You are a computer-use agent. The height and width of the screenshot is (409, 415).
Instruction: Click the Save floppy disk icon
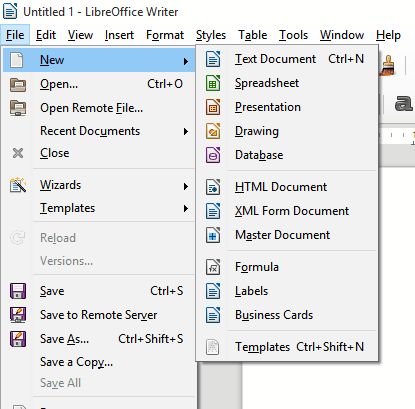(x=18, y=291)
